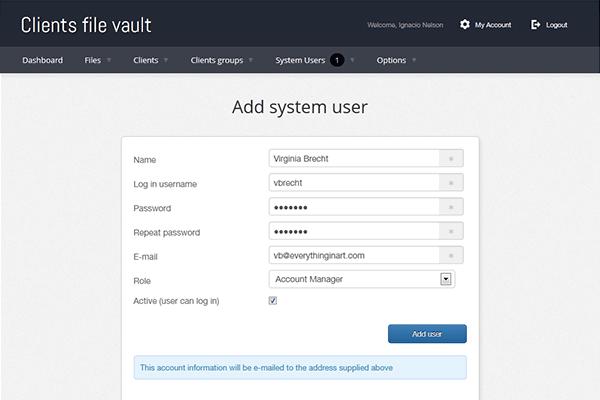Viewport: 600px width, 400px height.
Task: Click the asterisk icon in Password field
Action: pos(451,207)
